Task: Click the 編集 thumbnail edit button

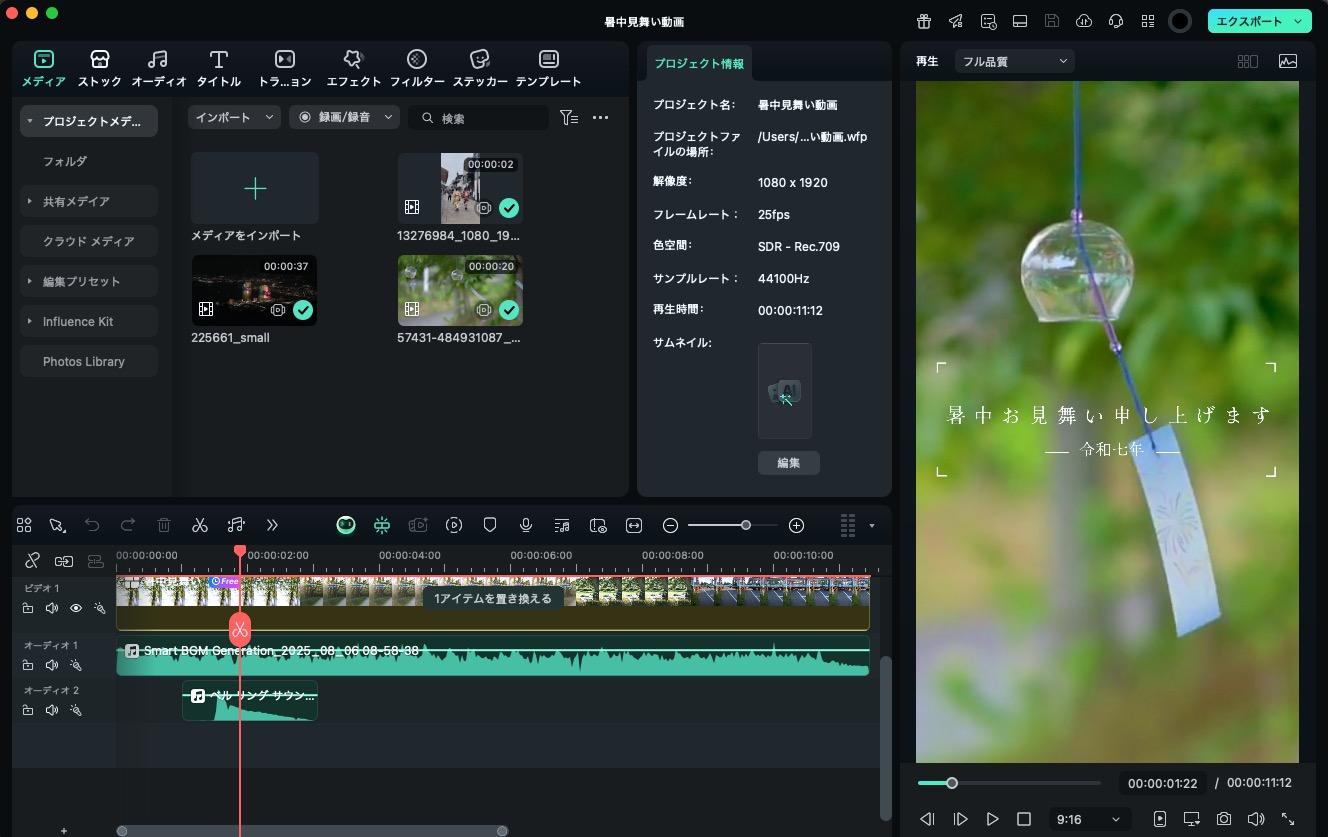Action: (x=788, y=463)
